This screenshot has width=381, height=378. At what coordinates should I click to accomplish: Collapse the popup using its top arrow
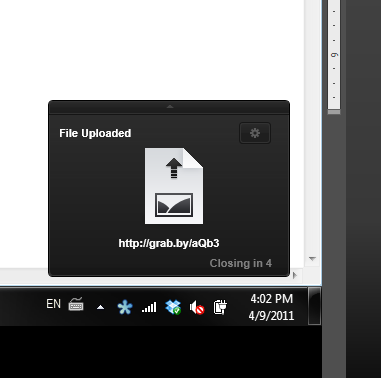click(170, 107)
